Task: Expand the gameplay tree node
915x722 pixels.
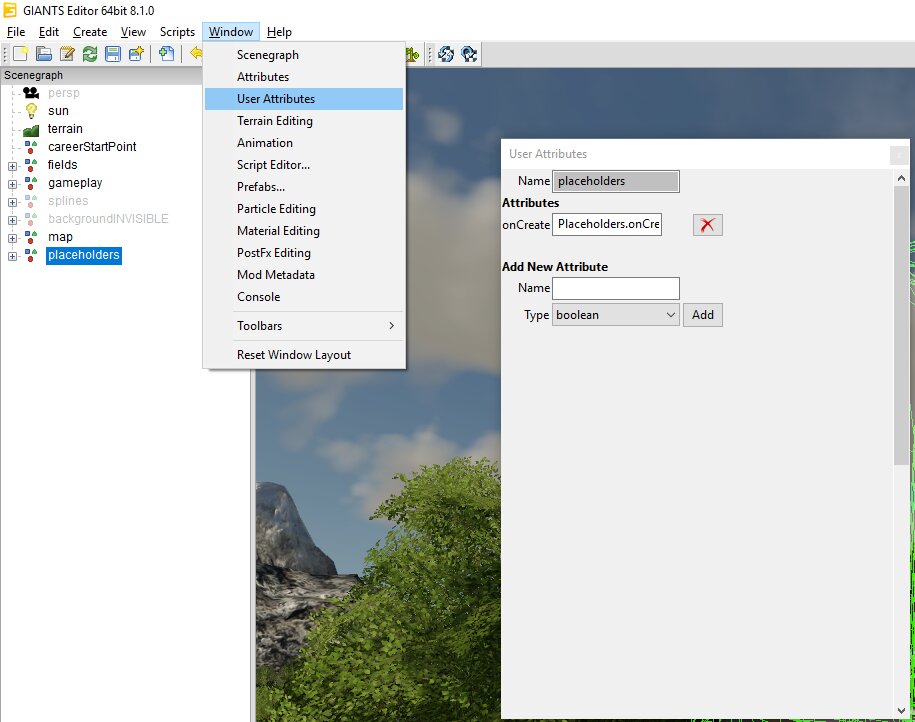Action: [x=13, y=184]
